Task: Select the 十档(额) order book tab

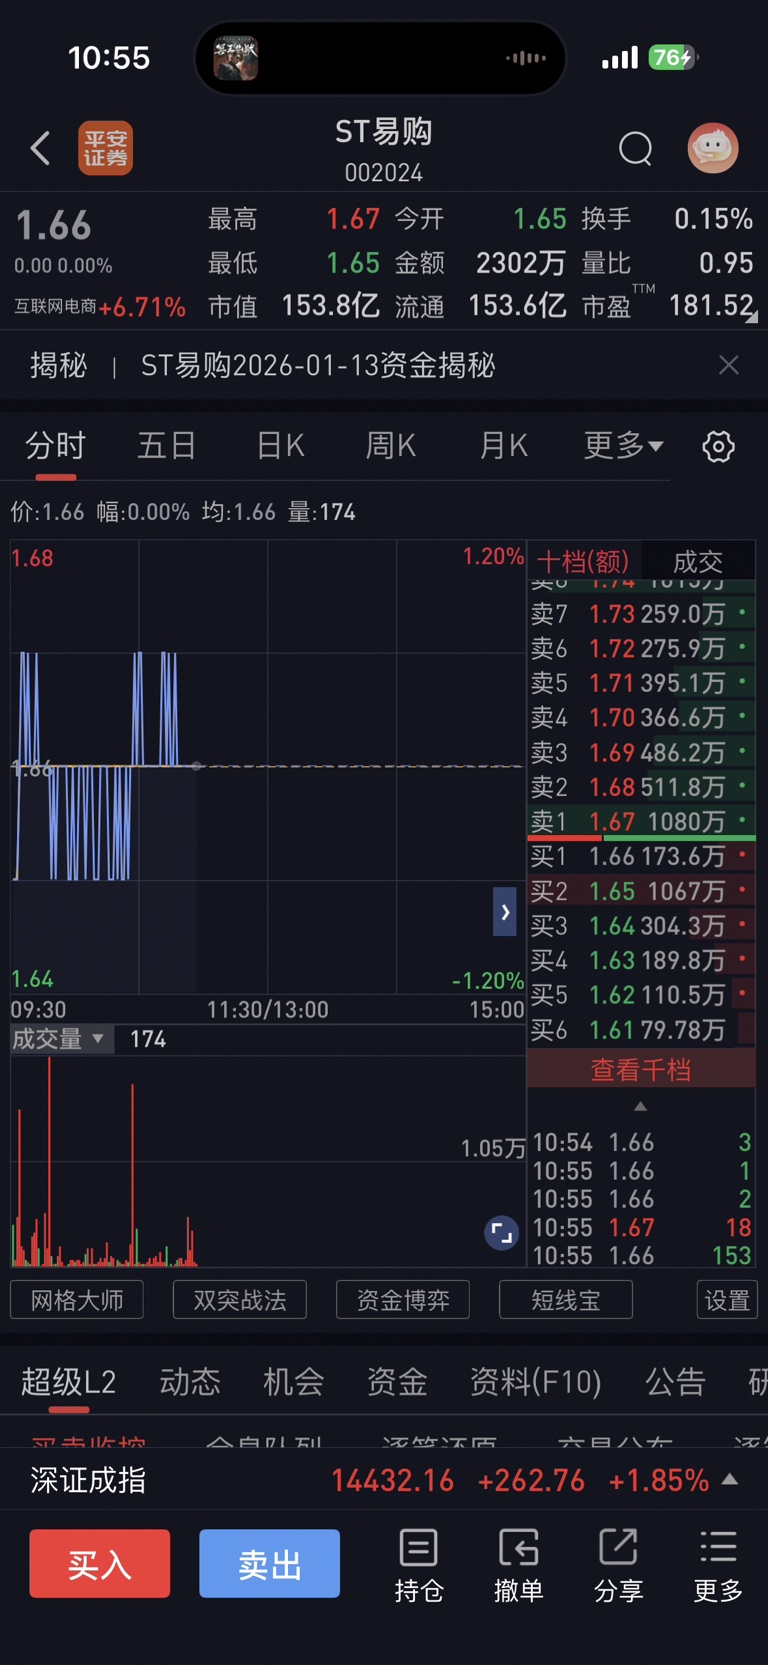Action: pyautogui.click(x=583, y=561)
